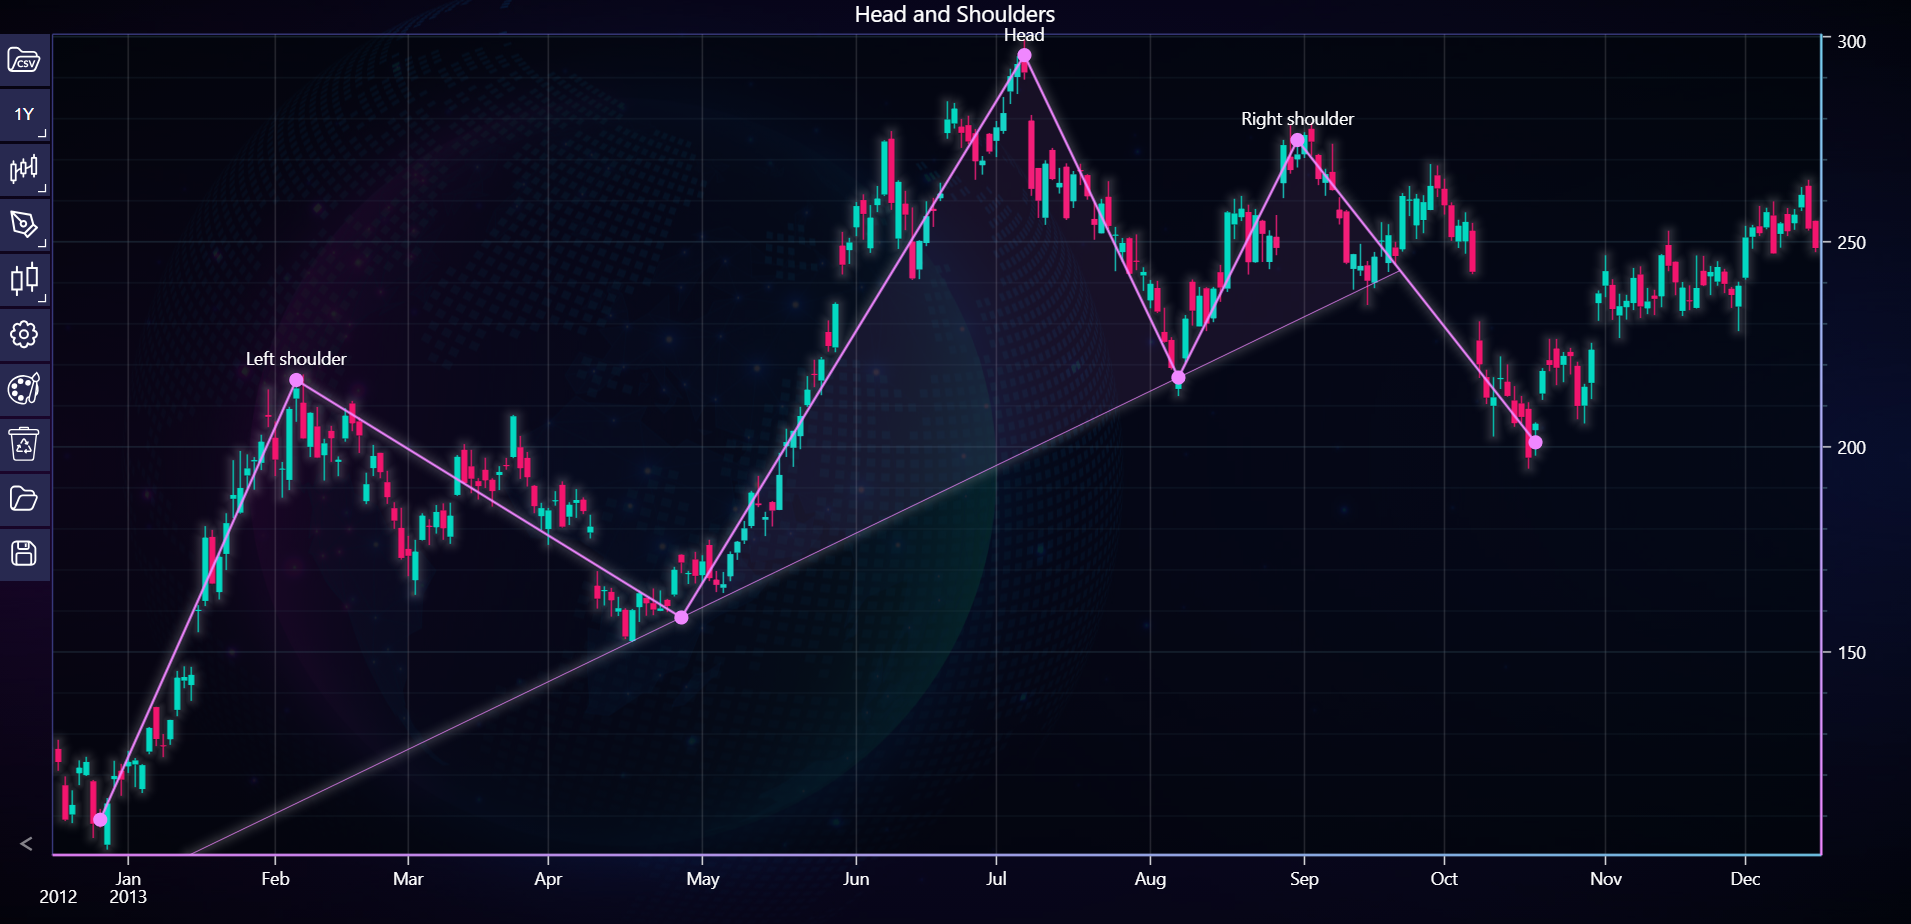The height and width of the screenshot is (924, 1911).
Task: Click the save floppy disk icon
Action: point(24,554)
